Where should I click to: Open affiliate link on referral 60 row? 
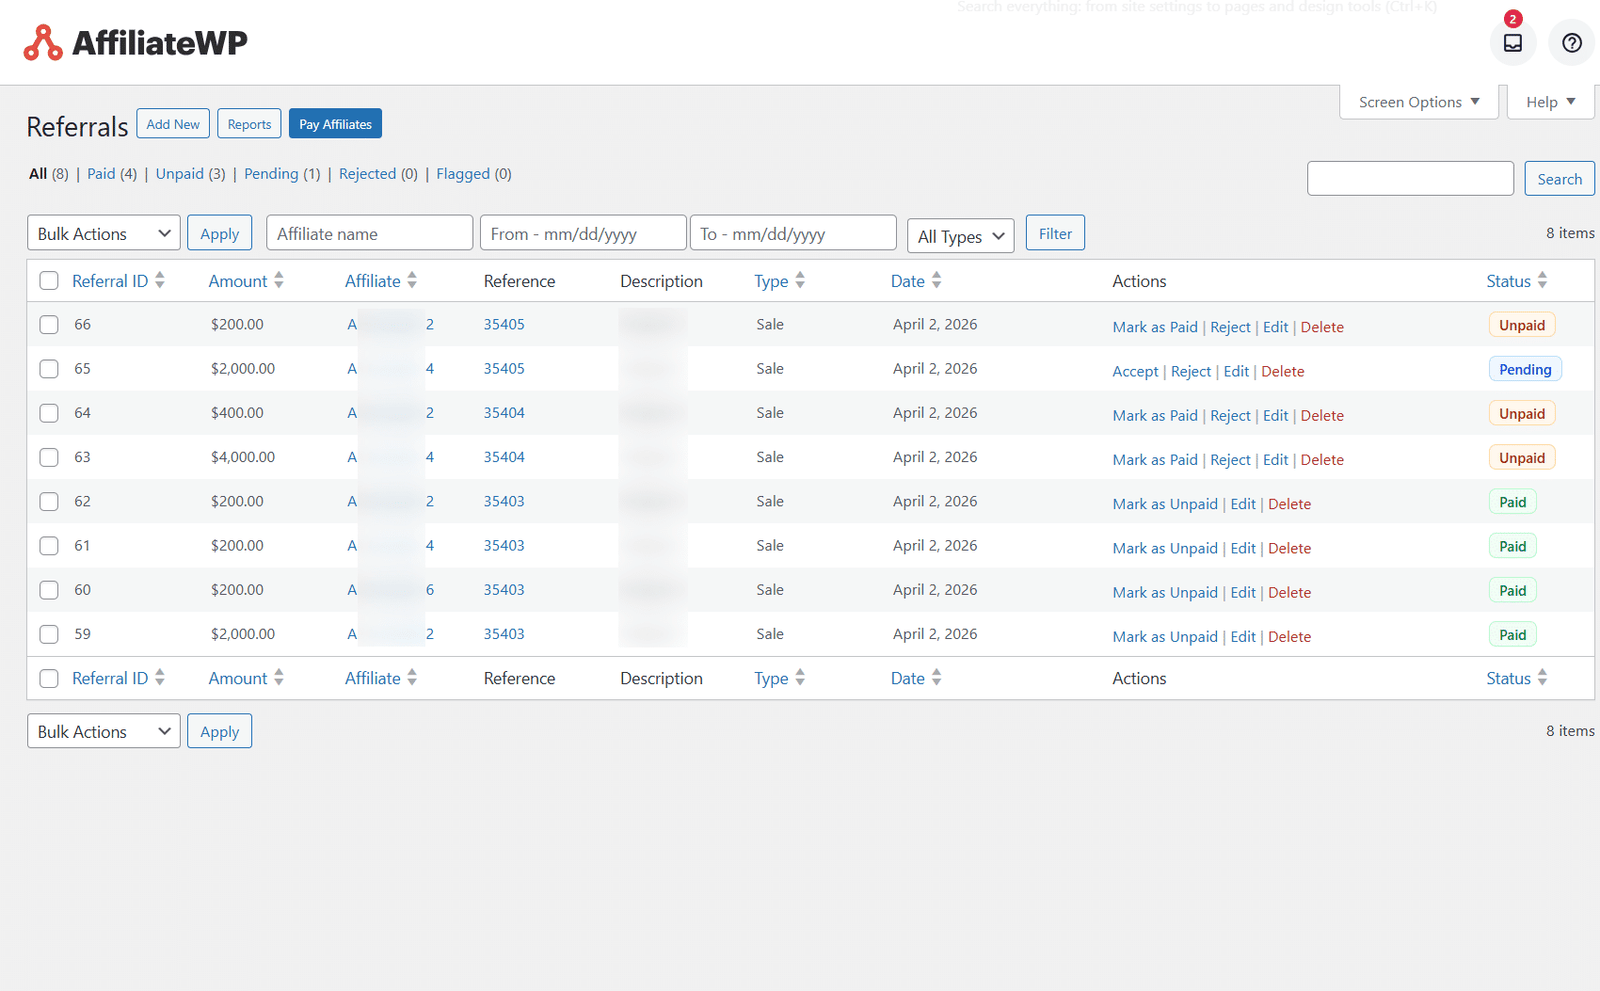390,590
